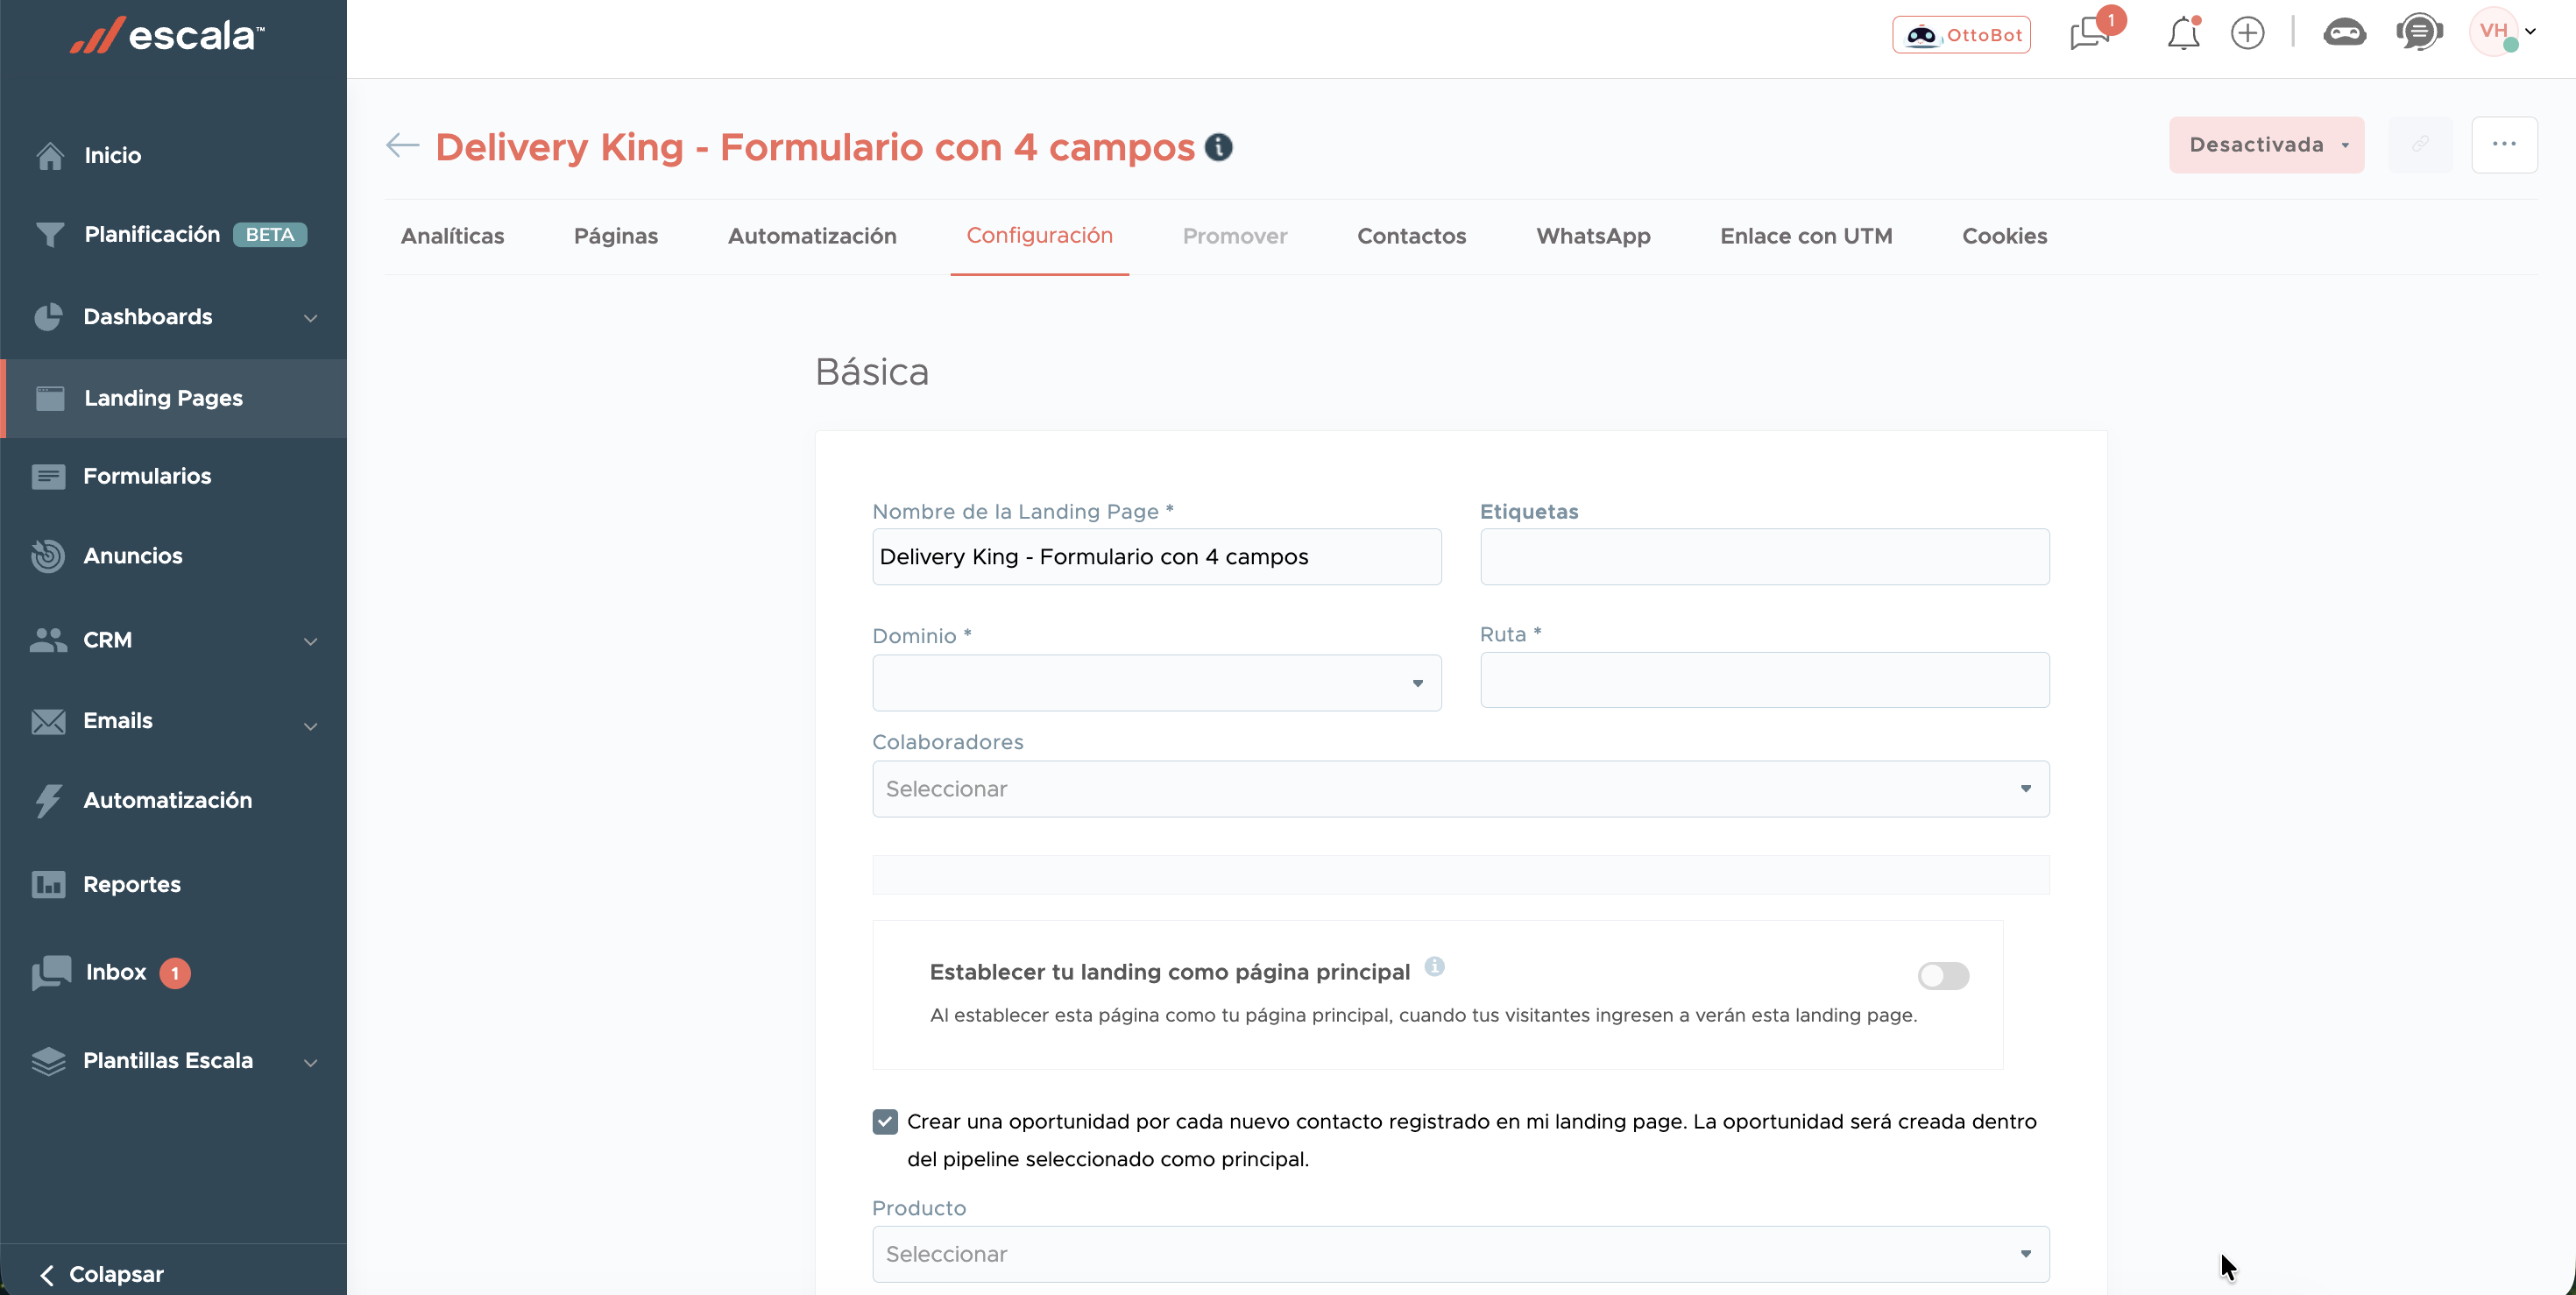
Task: Click the info icon next to the title
Action: 1218,147
